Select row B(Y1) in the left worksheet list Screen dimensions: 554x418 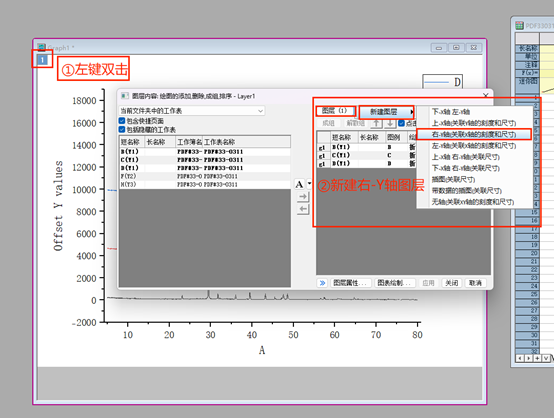click(x=205, y=152)
